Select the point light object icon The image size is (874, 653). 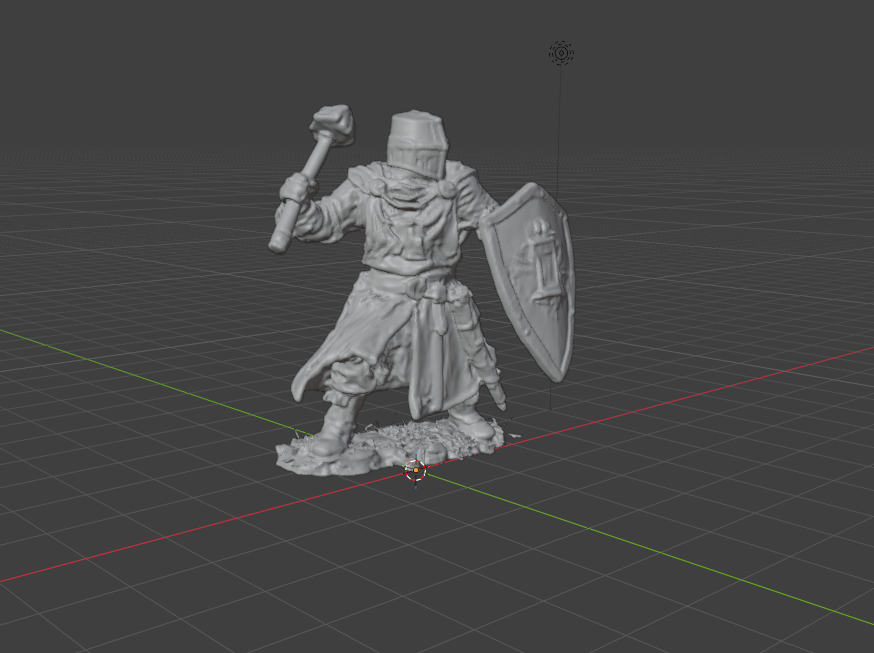(561, 53)
